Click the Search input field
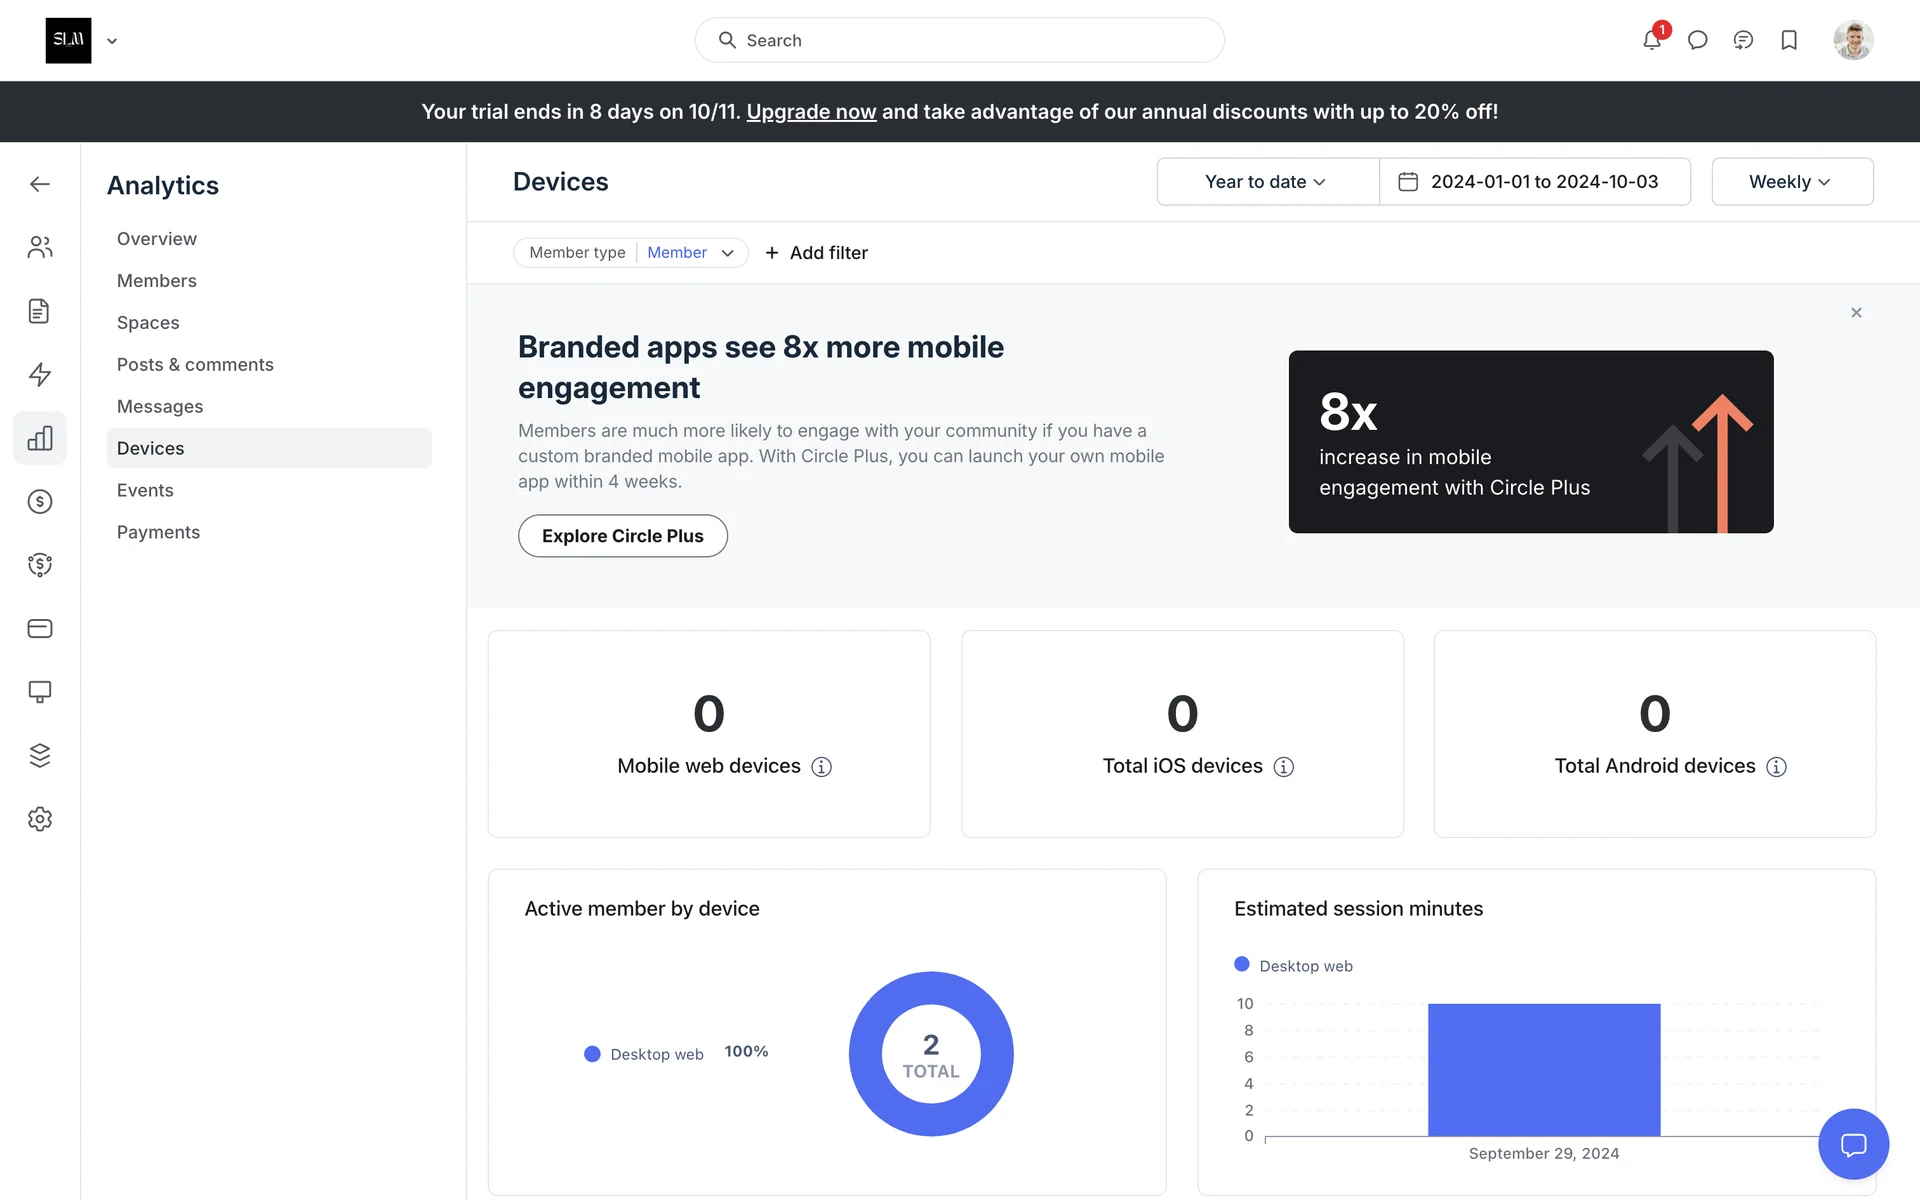This screenshot has width=1920, height=1200. click(959, 40)
